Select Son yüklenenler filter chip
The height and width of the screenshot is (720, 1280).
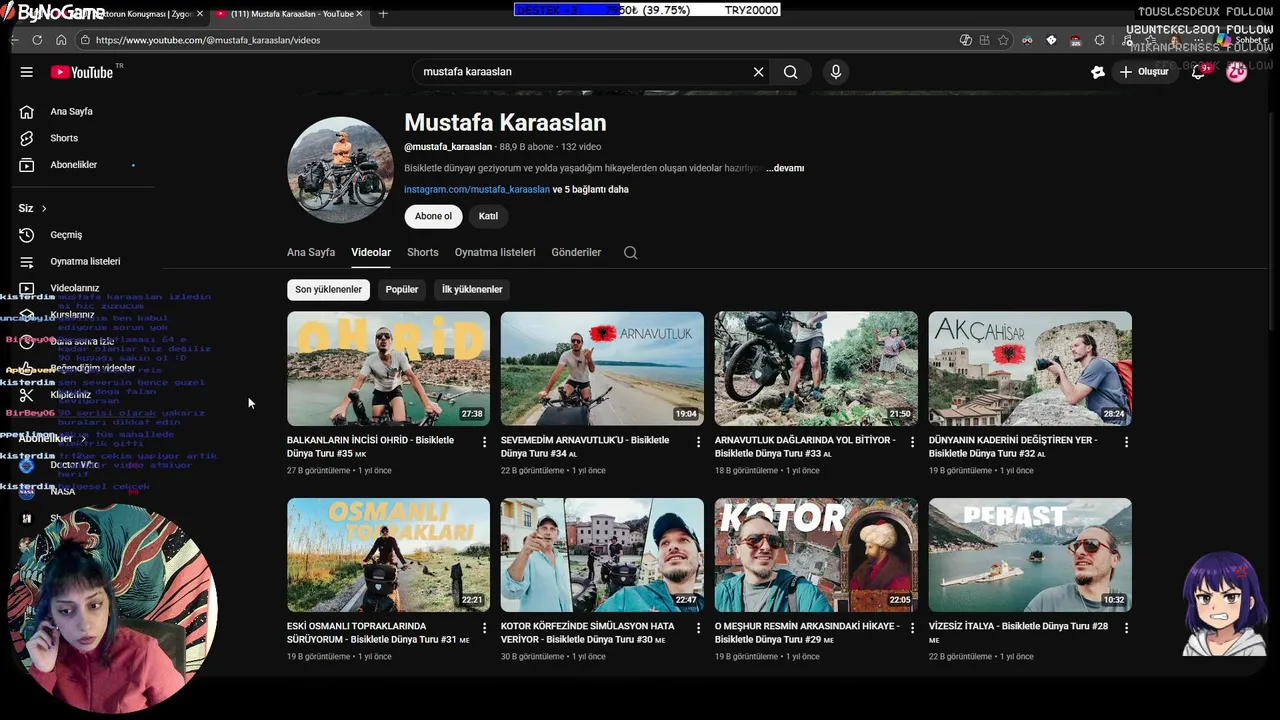[x=328, y=290]
